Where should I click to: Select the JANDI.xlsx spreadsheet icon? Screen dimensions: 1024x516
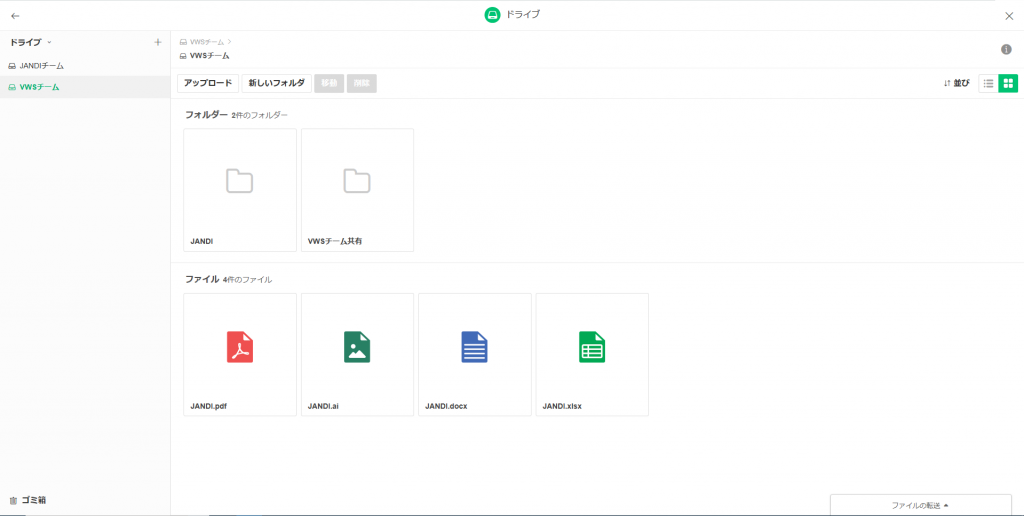click(592, 347)
